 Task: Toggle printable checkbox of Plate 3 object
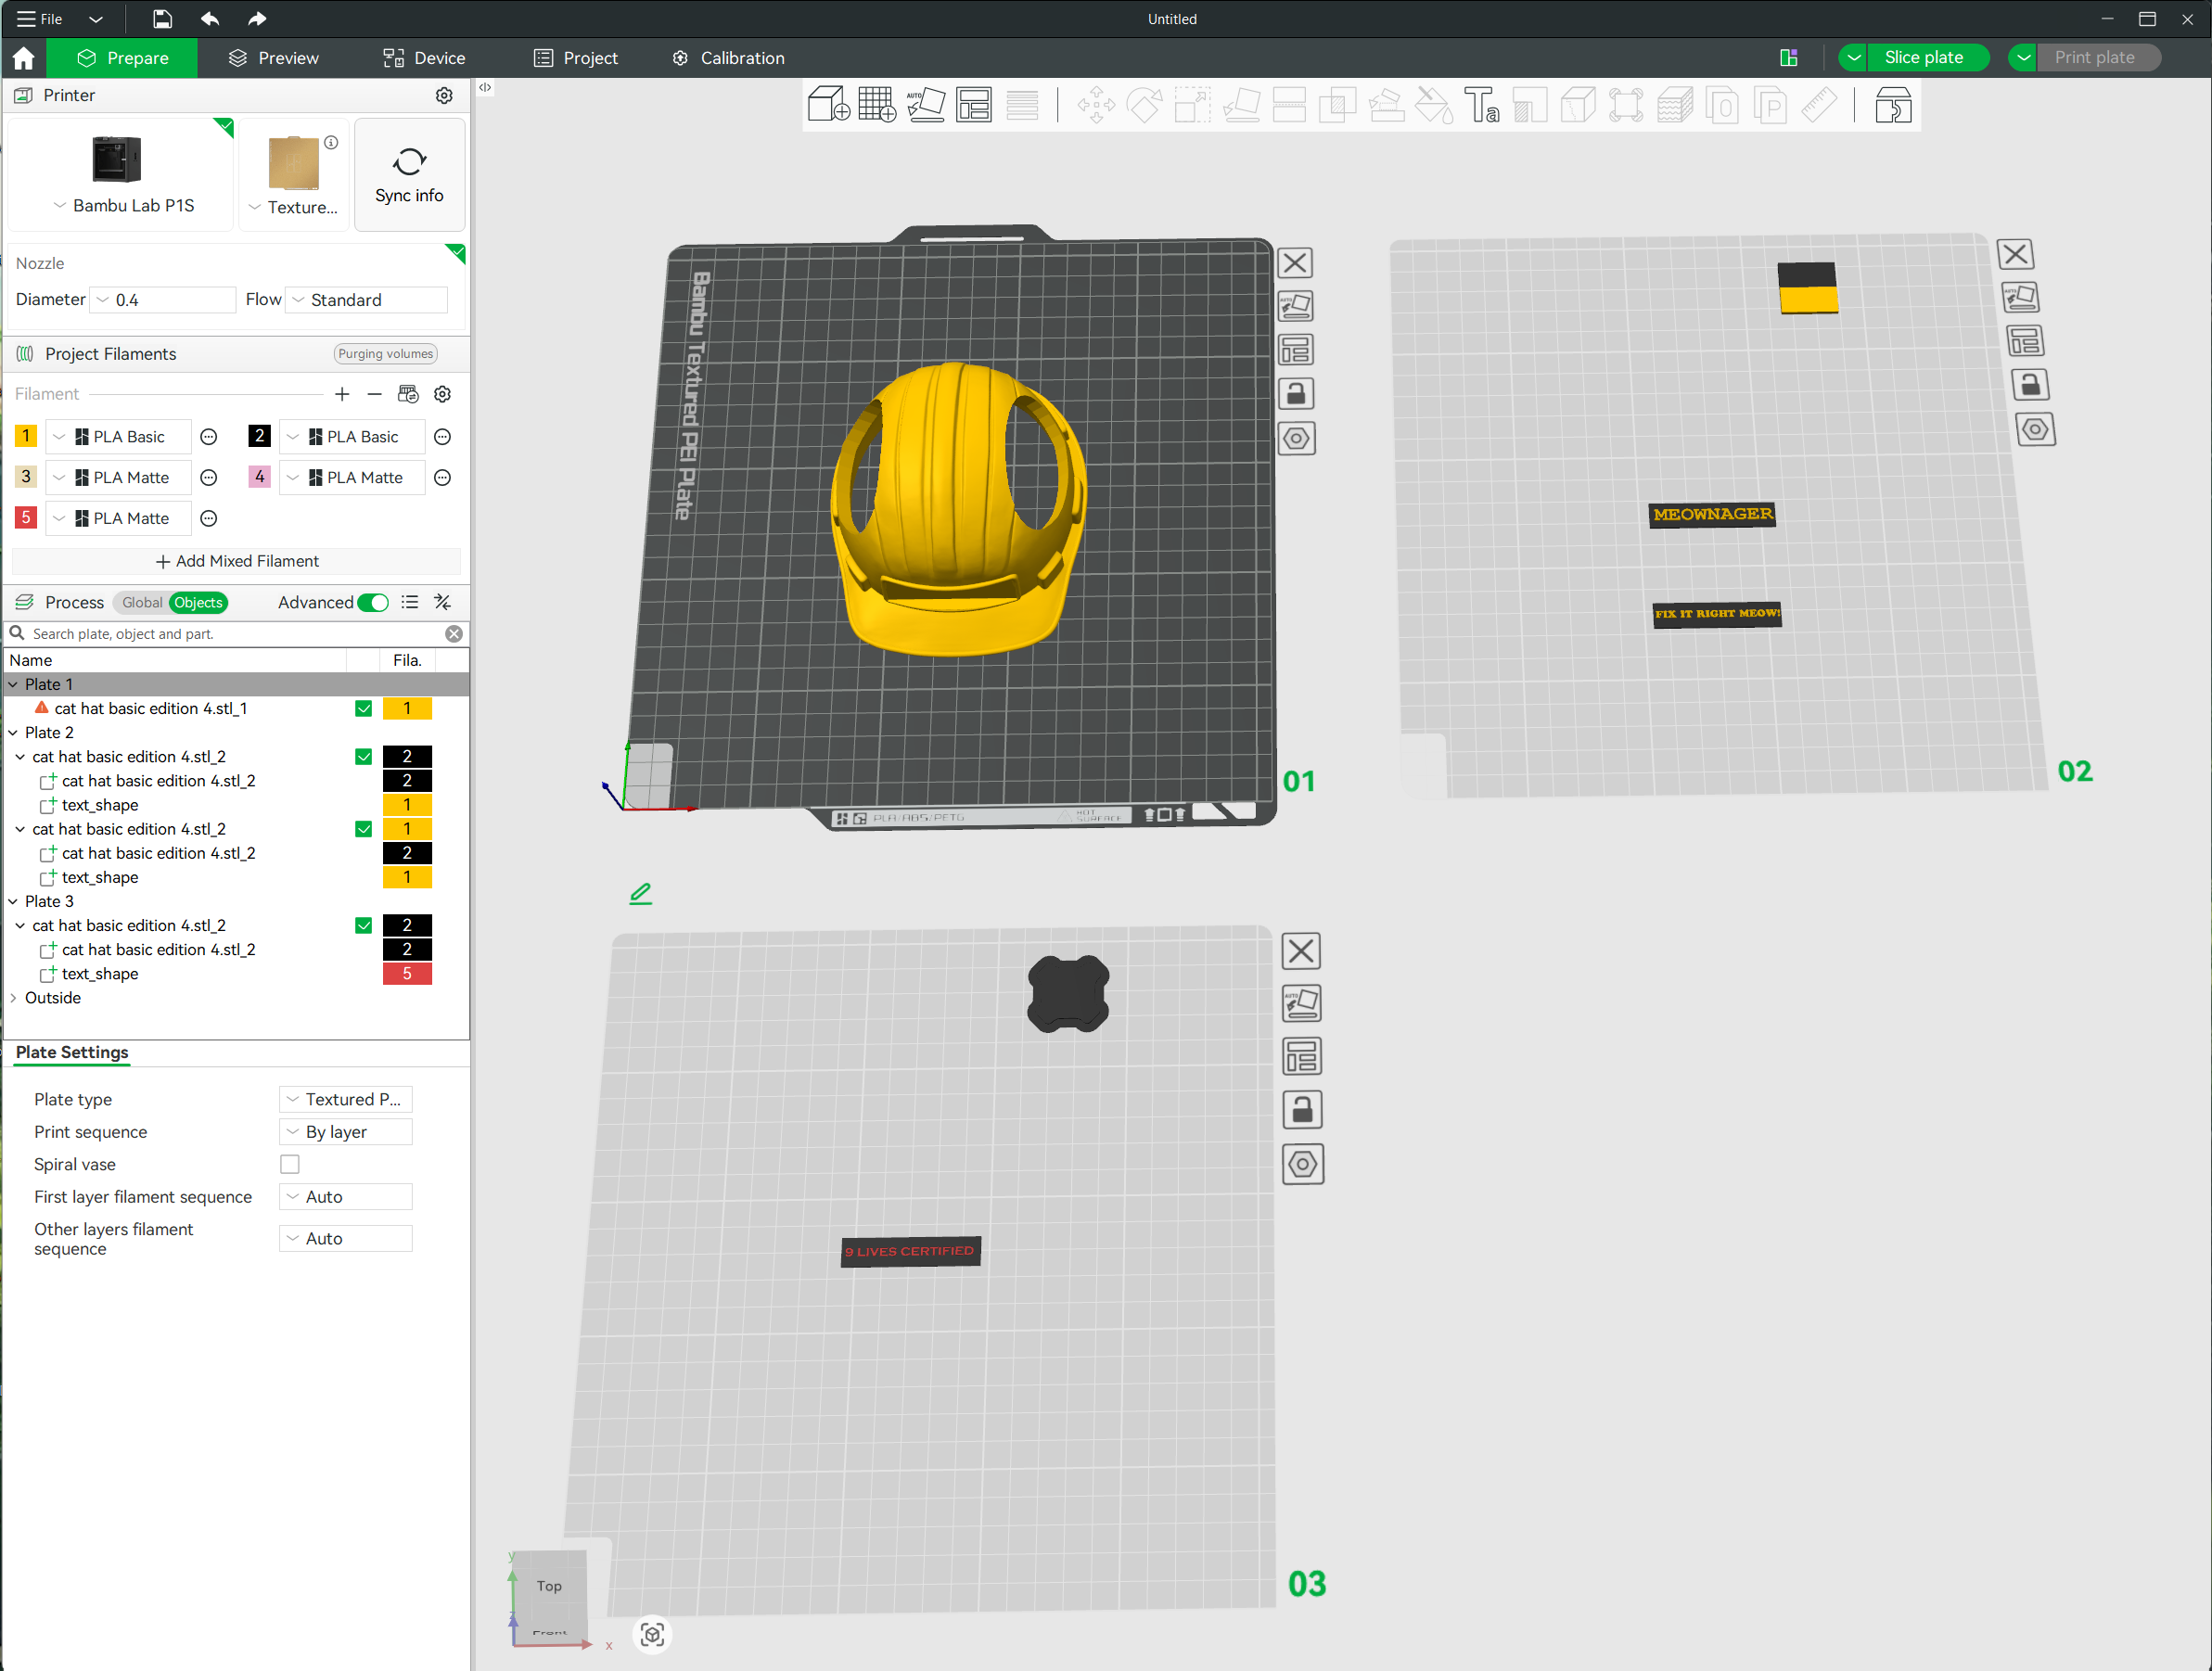tap(364, 926)
